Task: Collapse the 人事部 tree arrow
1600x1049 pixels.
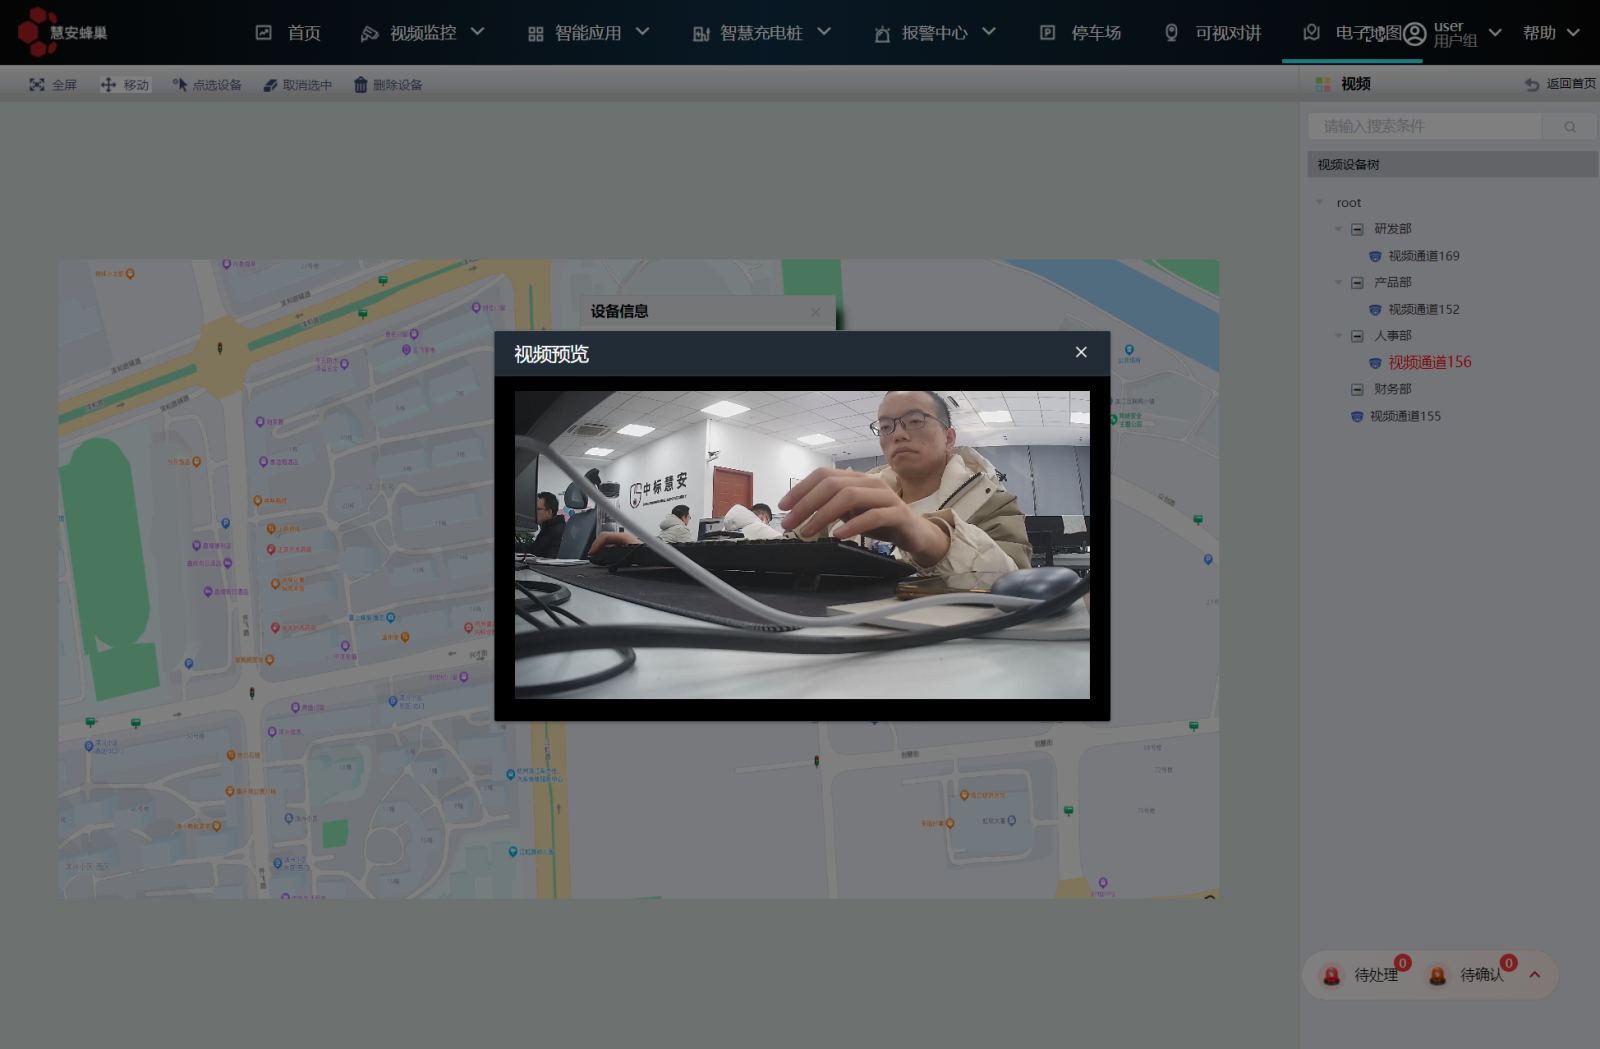Action: tap(1339, 336)
